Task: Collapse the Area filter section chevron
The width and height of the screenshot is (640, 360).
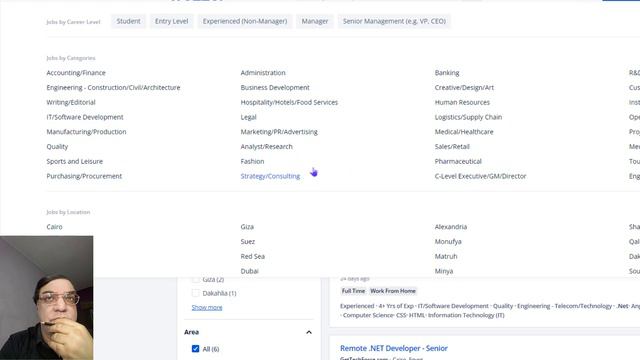Action: point(309,332)
